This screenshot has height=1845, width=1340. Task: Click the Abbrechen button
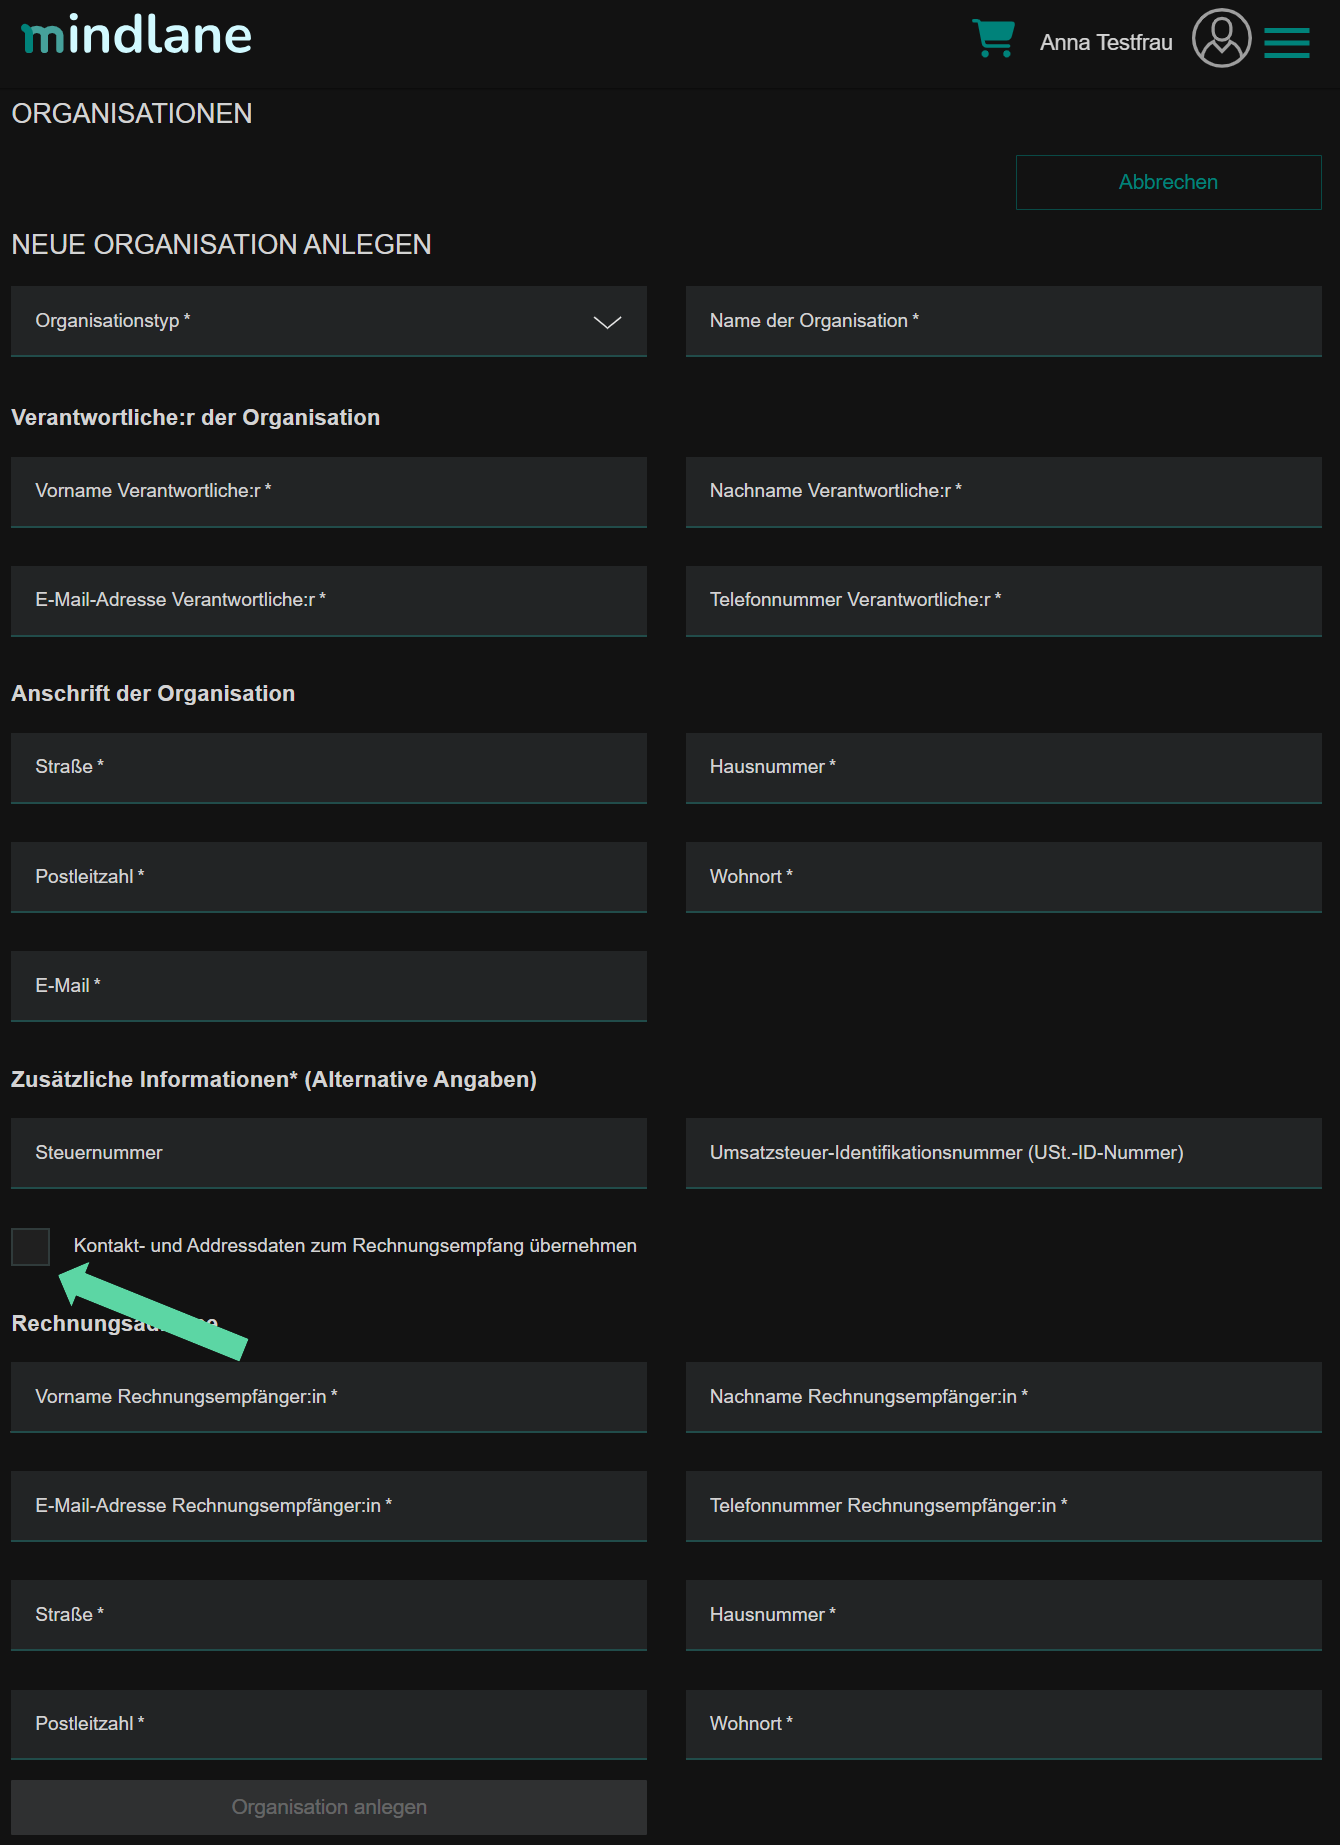coord(1168,182)
